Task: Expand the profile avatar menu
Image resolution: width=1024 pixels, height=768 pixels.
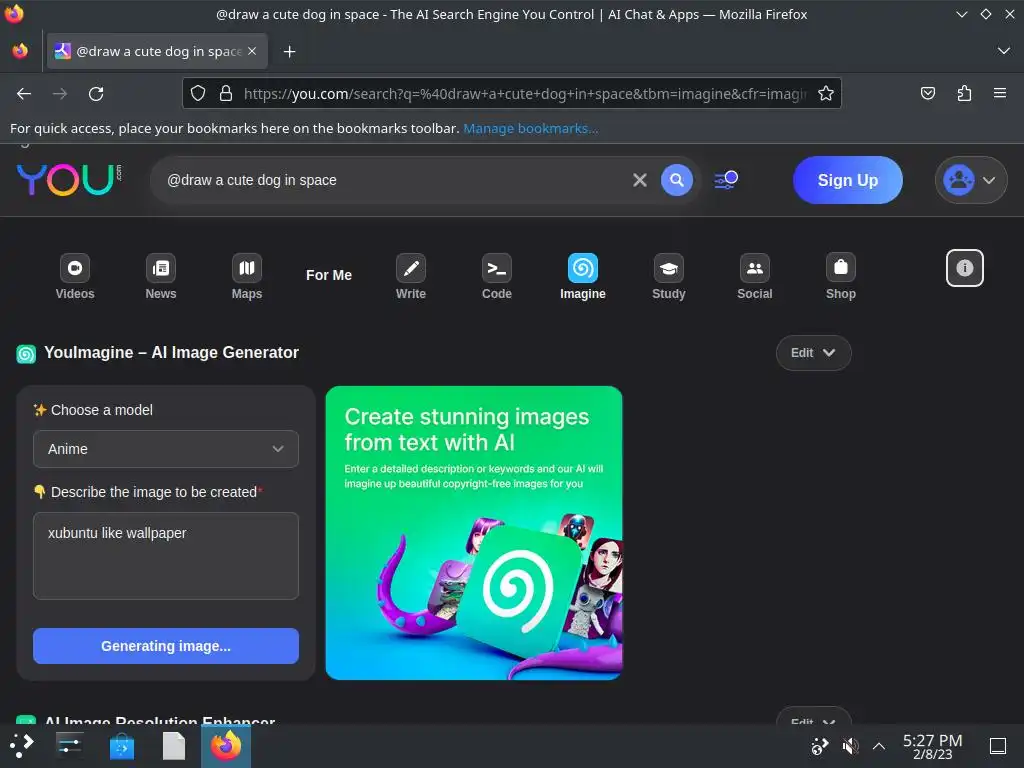Action: point(970,180)
